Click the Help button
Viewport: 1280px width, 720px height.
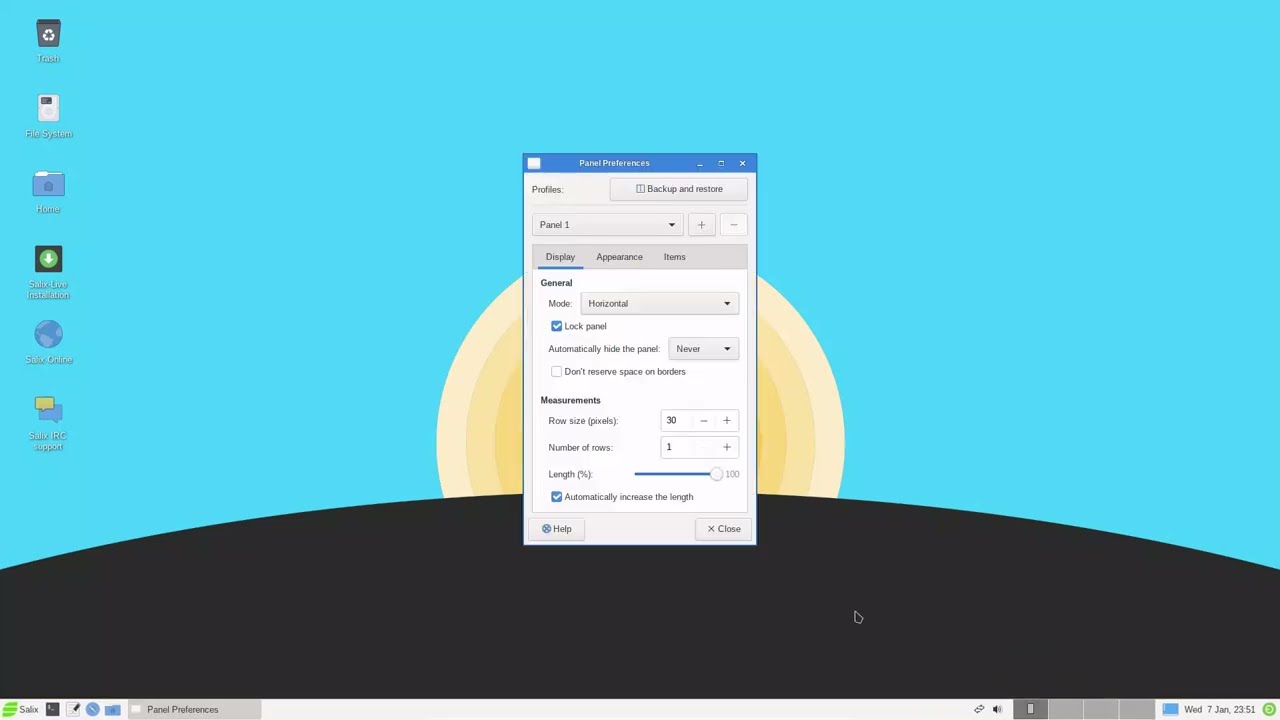click(x=556, y=529)
